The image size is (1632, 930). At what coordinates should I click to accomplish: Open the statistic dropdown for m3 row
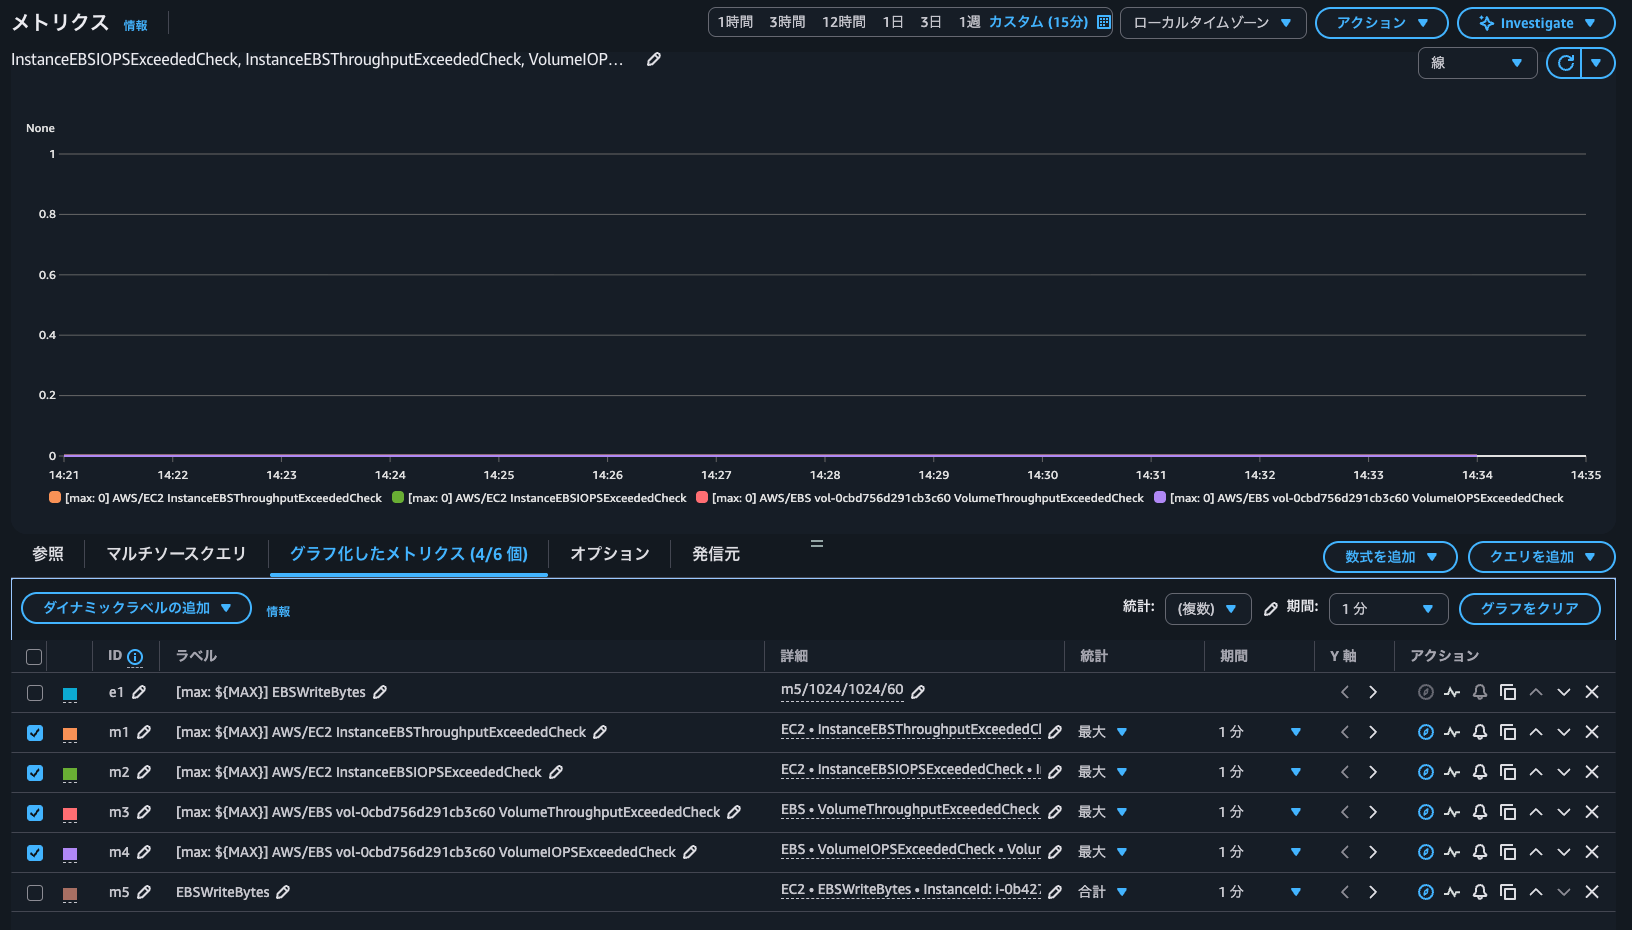[1102, 812]
